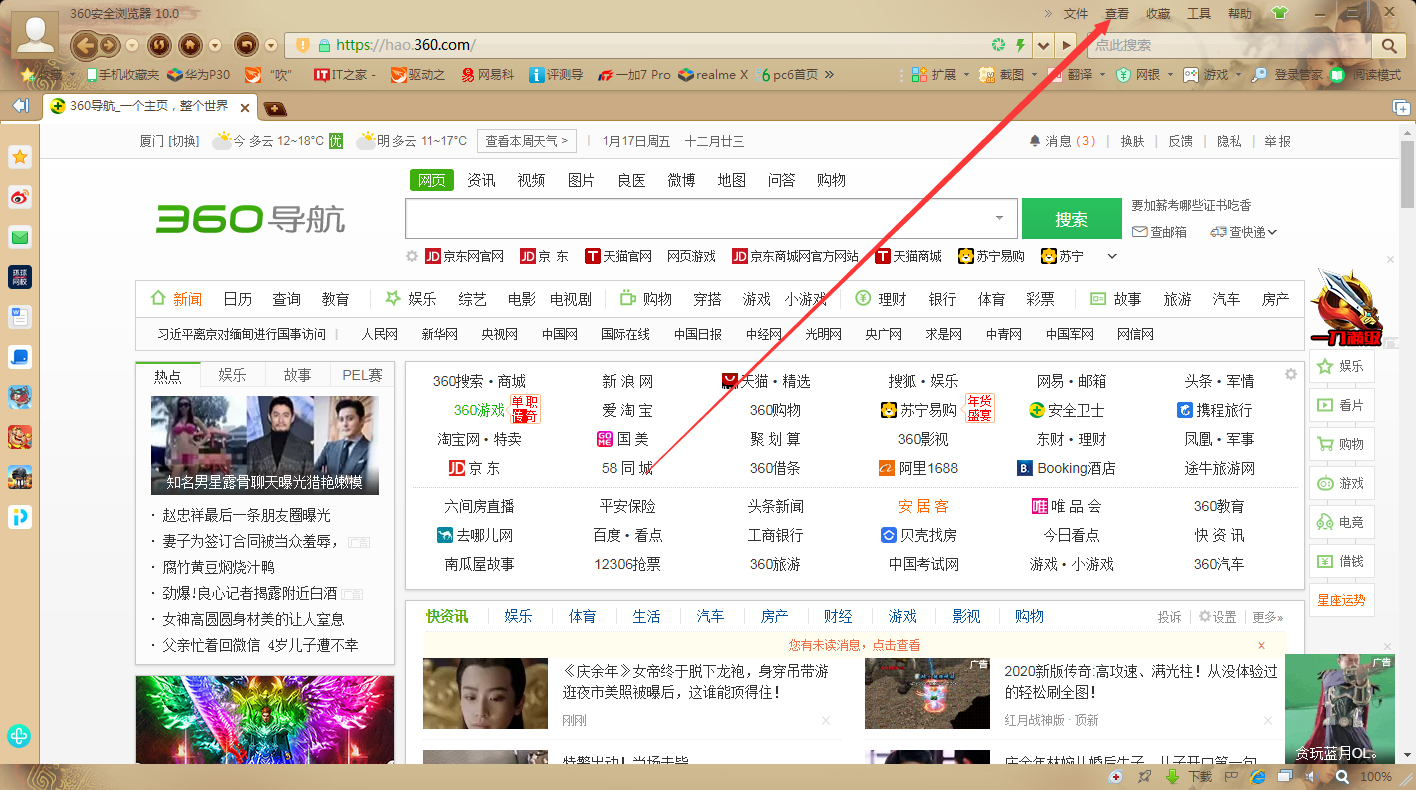
Task: Switch to the 娱乐 tab in hot list
Action: (x=232, y=374)
